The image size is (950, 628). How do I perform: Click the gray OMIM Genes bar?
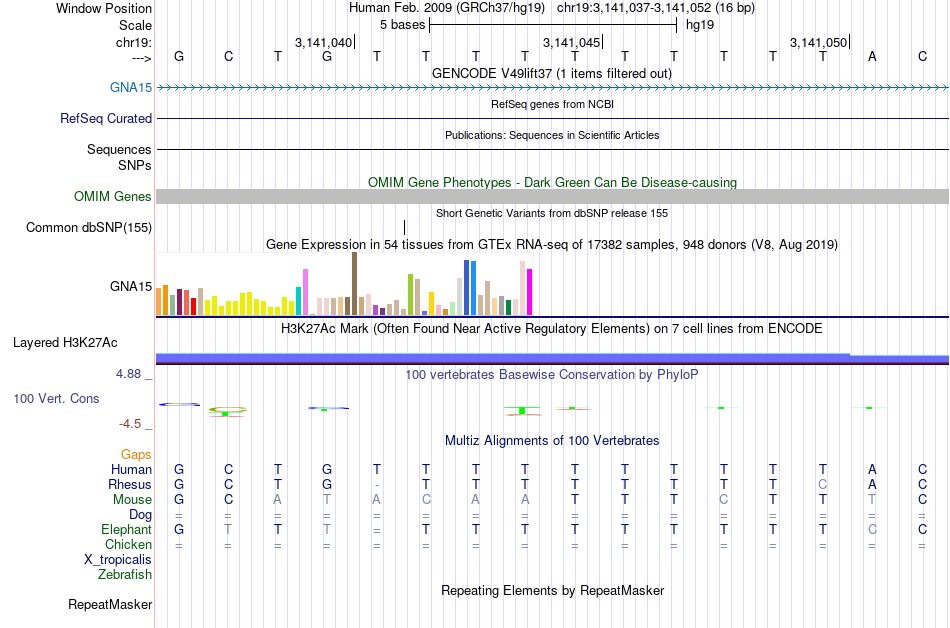[553, 196]
